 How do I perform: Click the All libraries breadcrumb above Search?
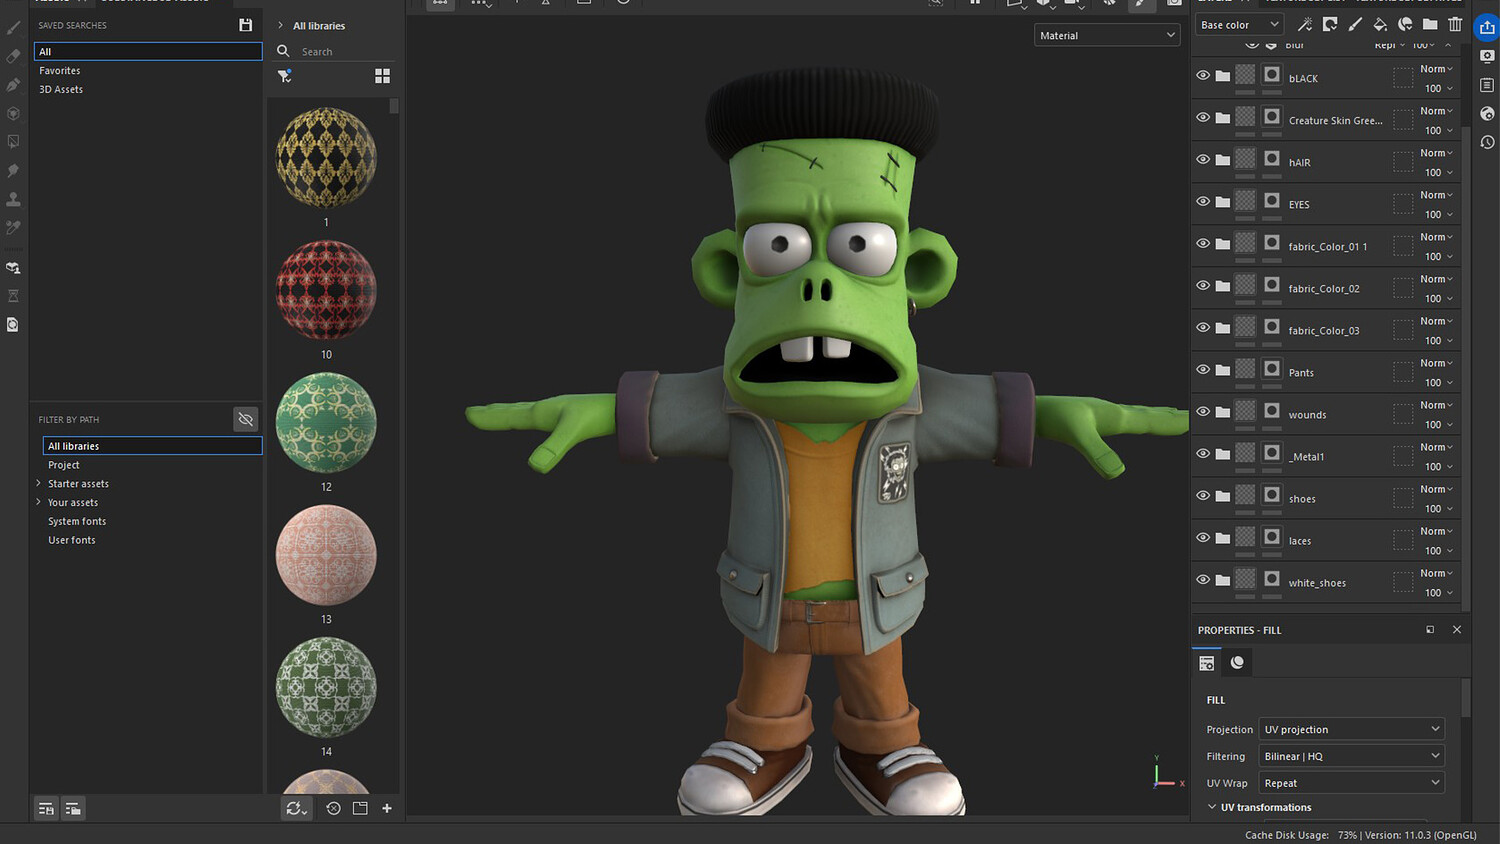tap(319, 26)
